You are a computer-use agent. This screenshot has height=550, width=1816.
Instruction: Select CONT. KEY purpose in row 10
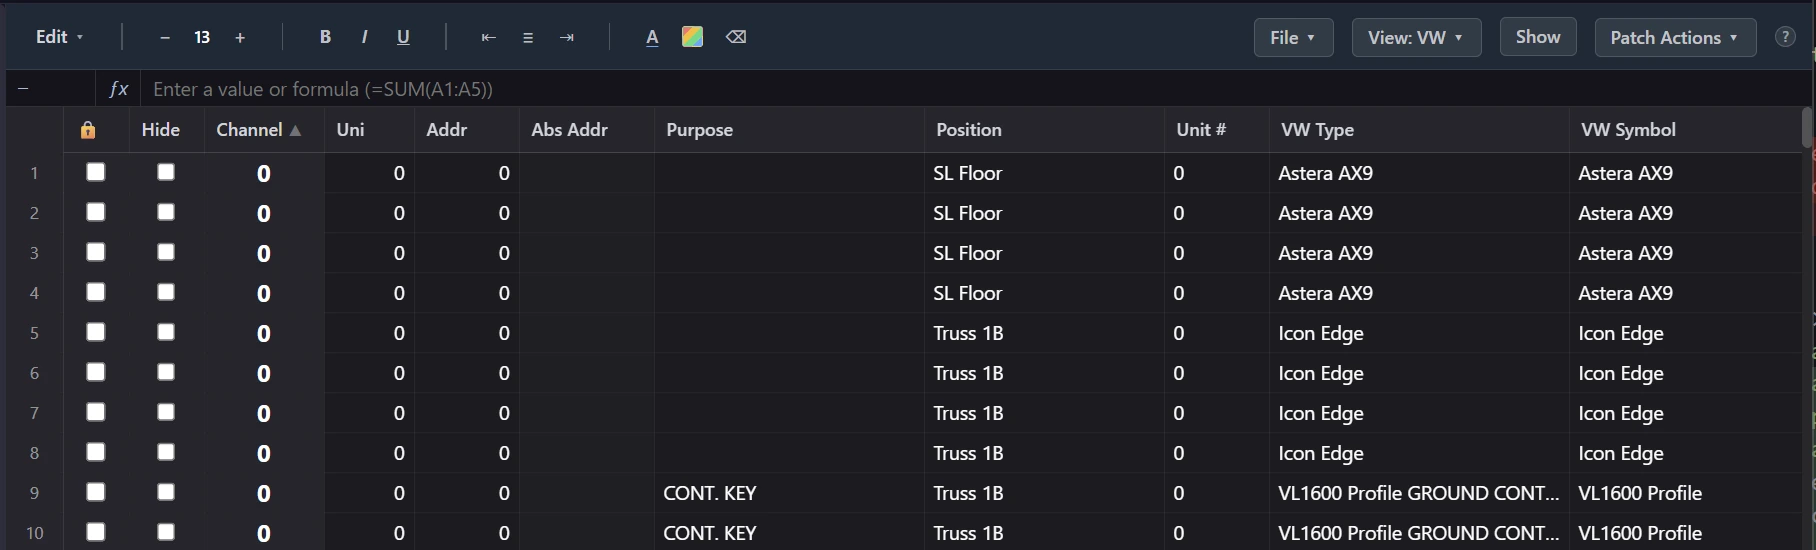(789, 533)
